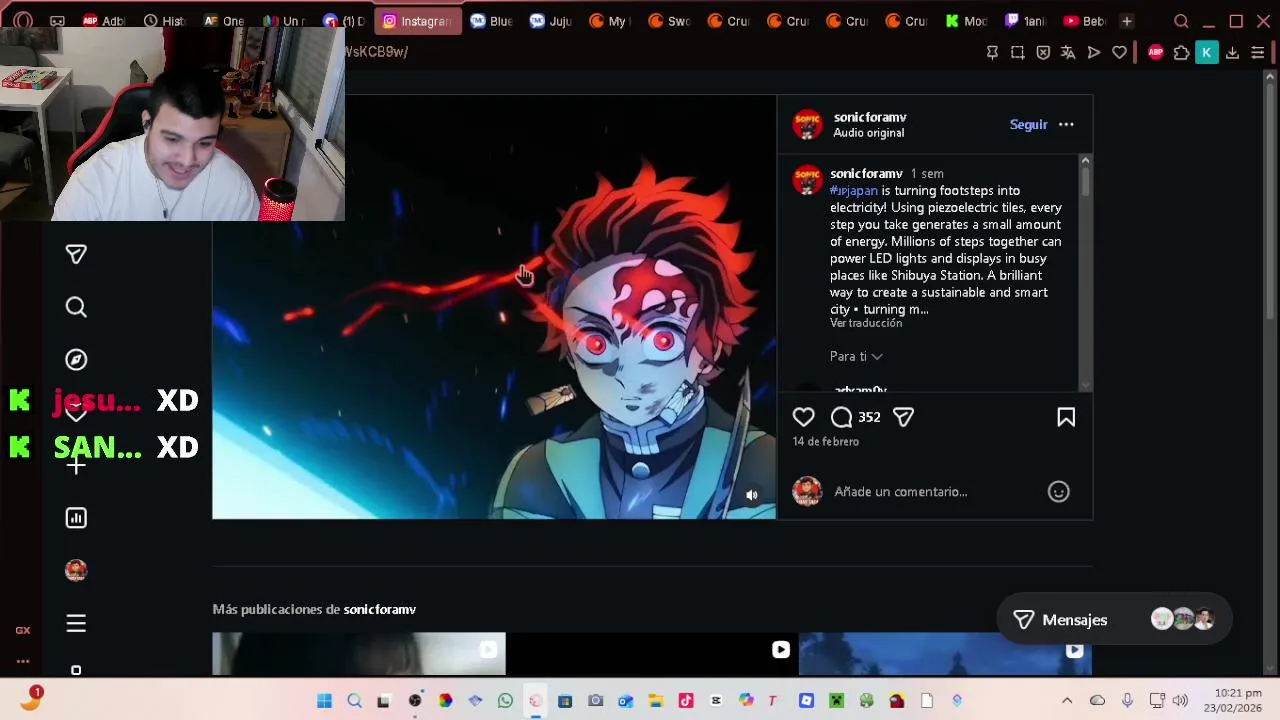Switch to the Instagram browser tab

click(x=418, y=21)
